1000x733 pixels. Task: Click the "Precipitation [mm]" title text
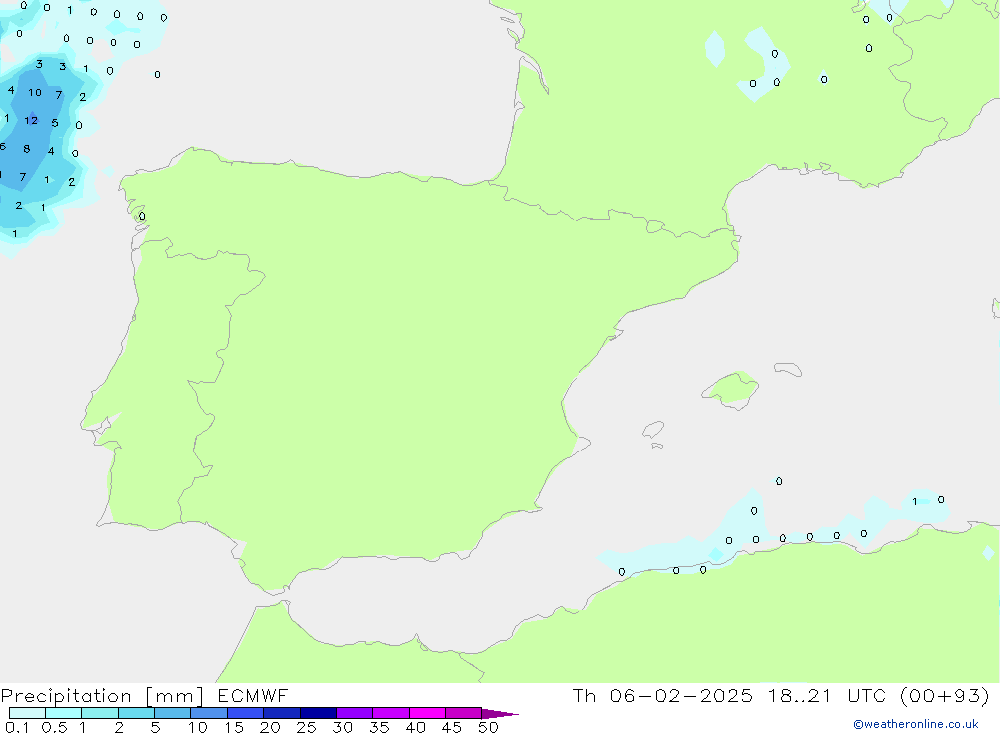coord(102,696)
